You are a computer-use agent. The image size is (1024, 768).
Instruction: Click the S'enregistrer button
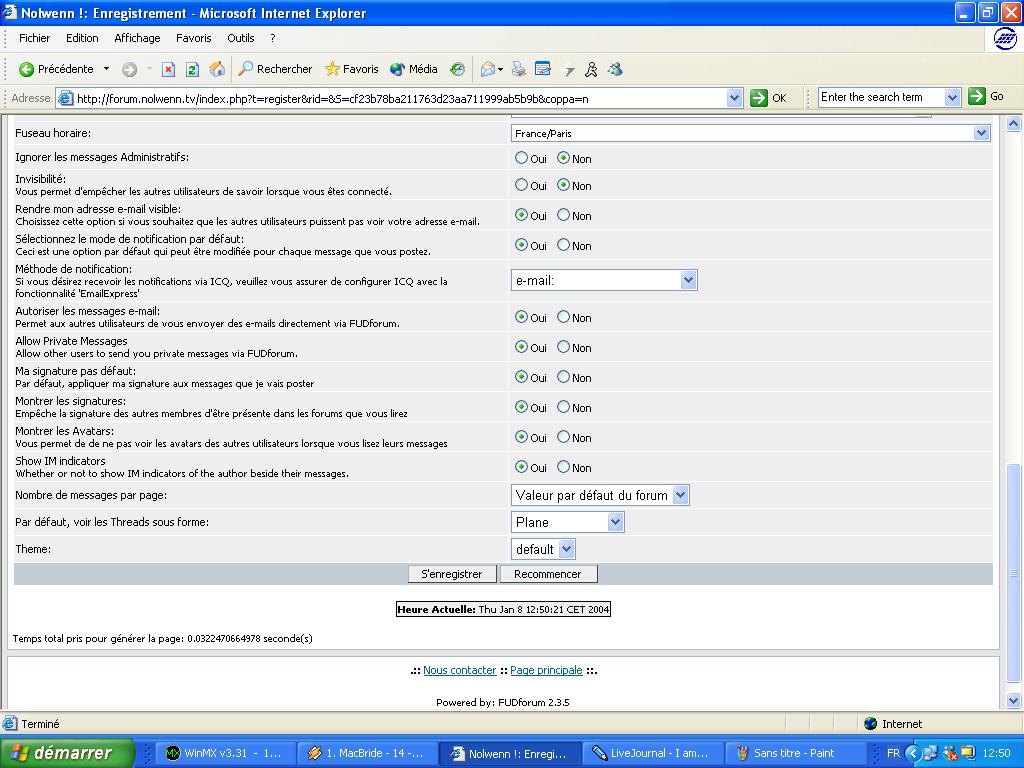[452, 574]
